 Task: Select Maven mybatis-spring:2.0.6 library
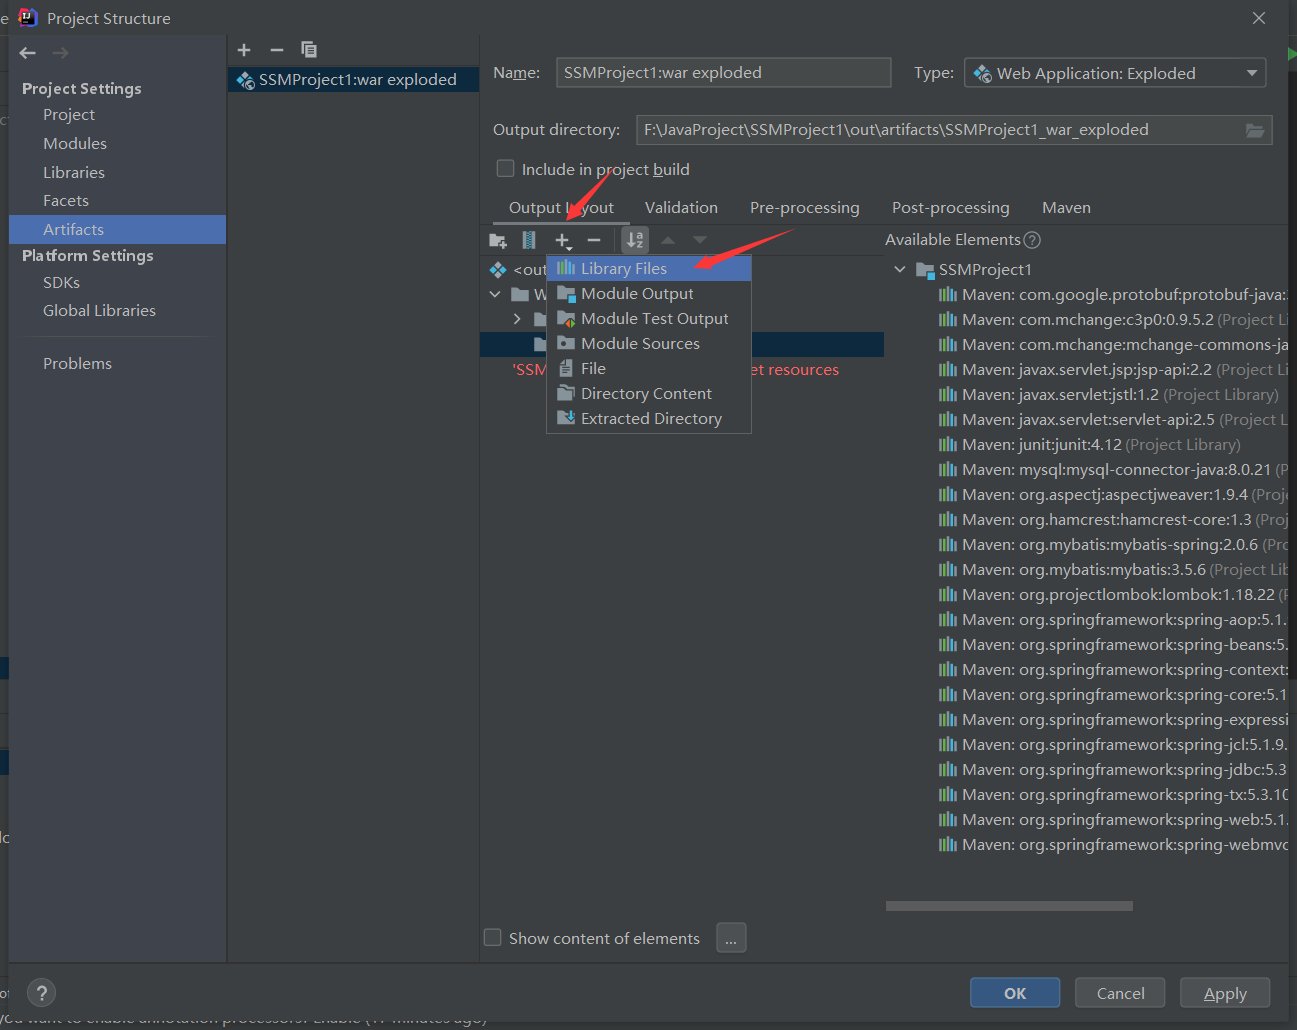pyautogui.click(x=1112, y=544)
